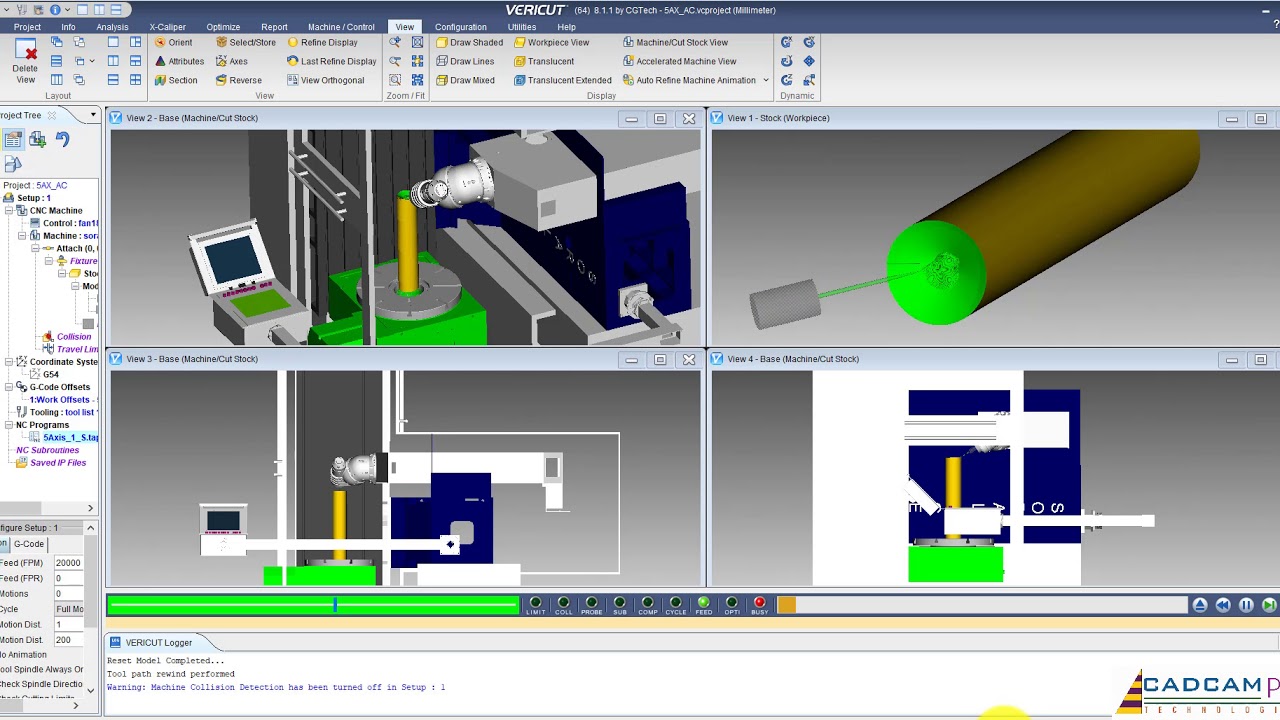Switch to the G-Code tab
1280x720 pixels.
pos(28,544)
